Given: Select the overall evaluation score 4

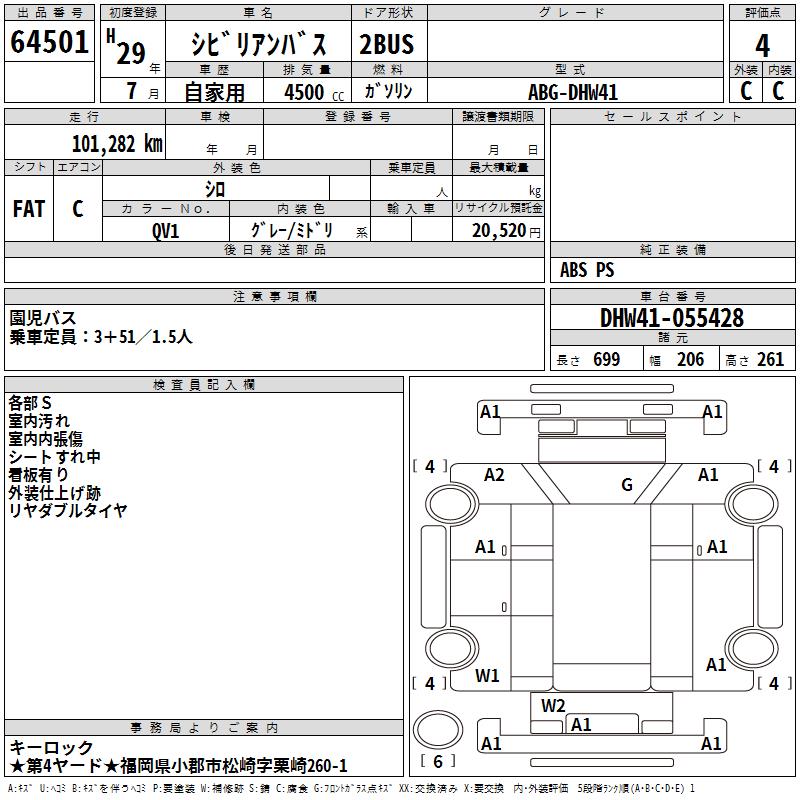Looking at the screenshot, I should point(762,45).
